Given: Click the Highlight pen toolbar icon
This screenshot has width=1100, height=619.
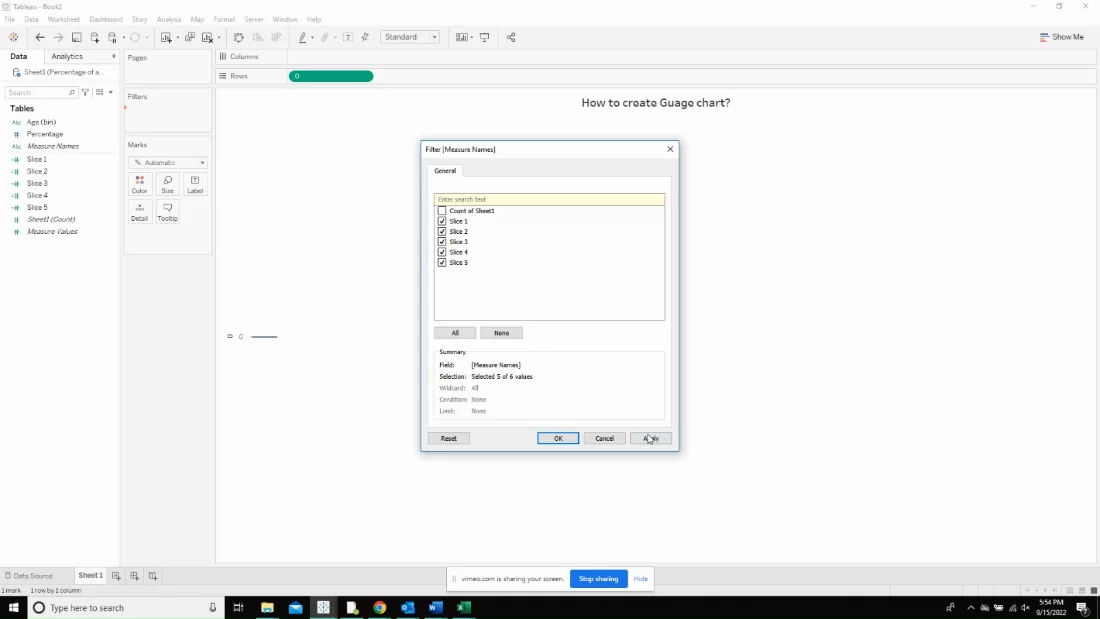Looking at the screenshot, I should tap(302, 37).
